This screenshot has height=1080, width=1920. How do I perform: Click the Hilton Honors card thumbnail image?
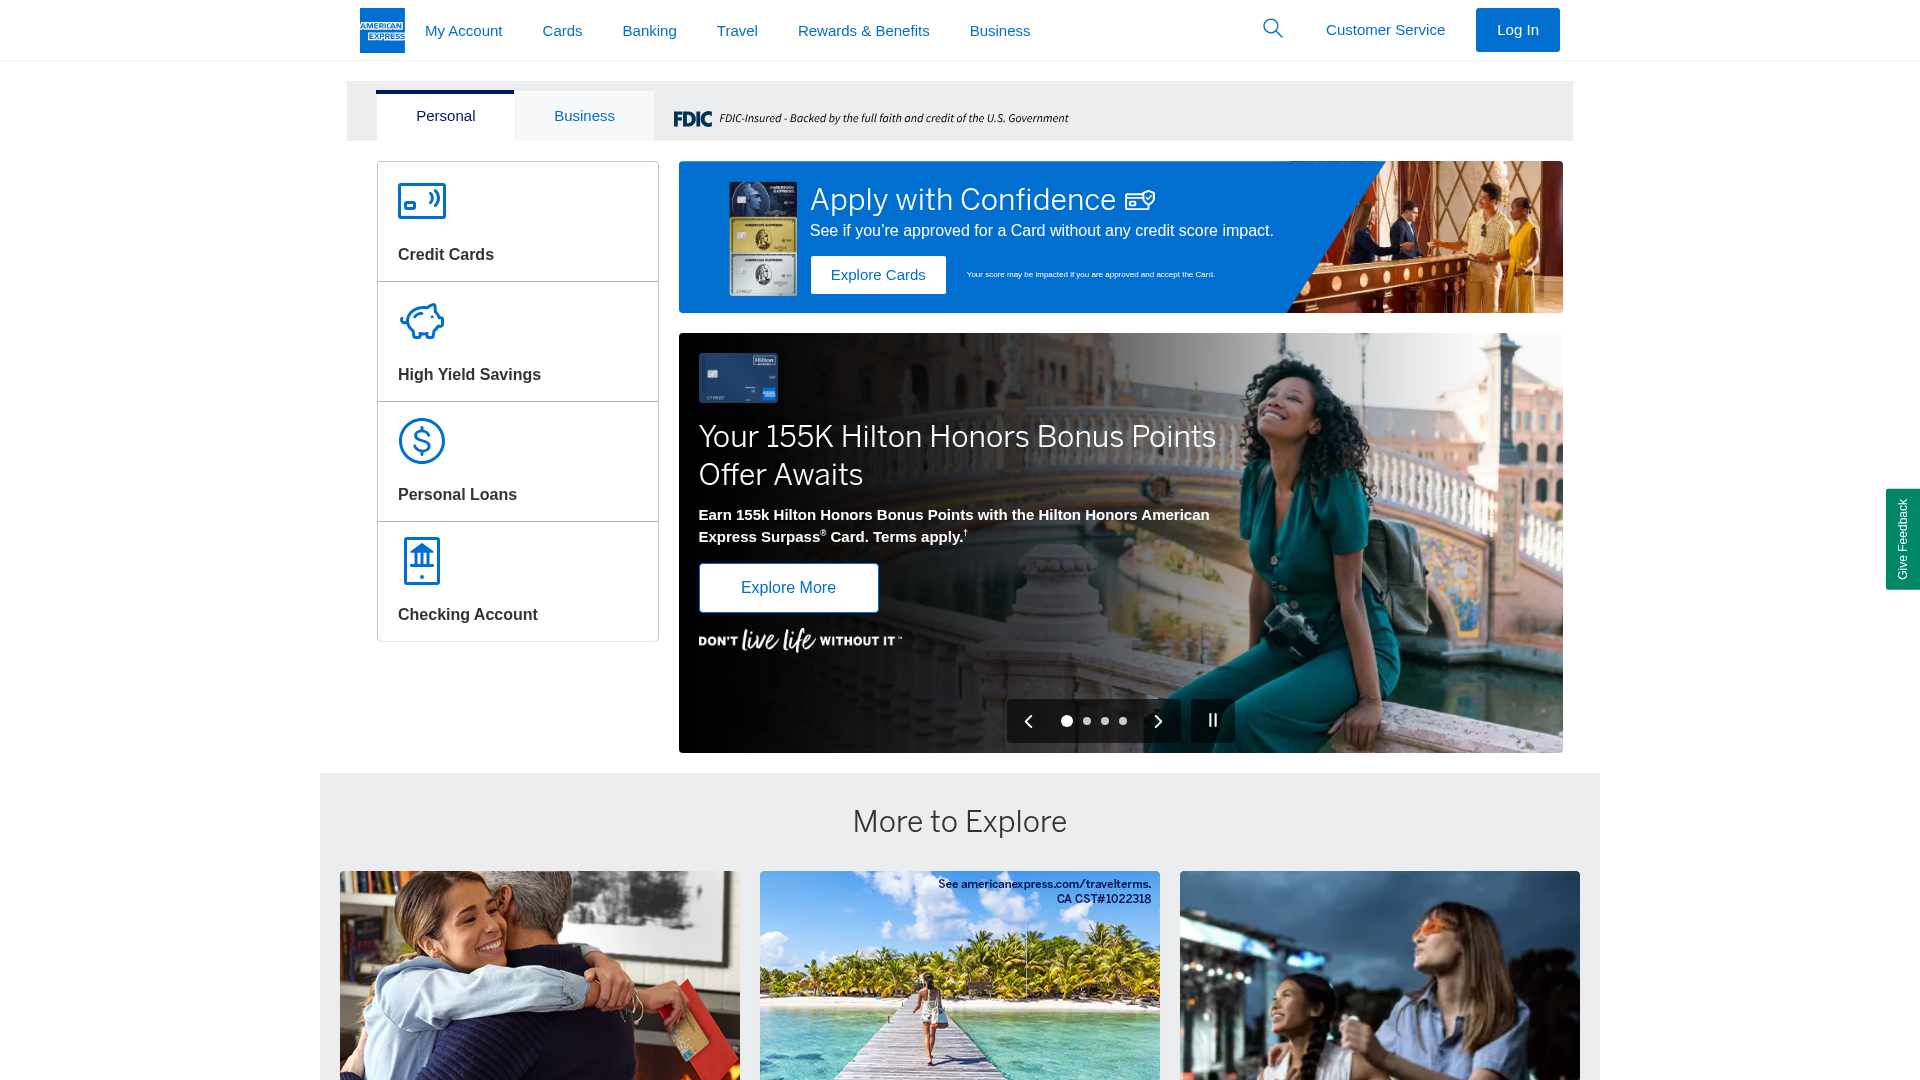click(738, 377)
